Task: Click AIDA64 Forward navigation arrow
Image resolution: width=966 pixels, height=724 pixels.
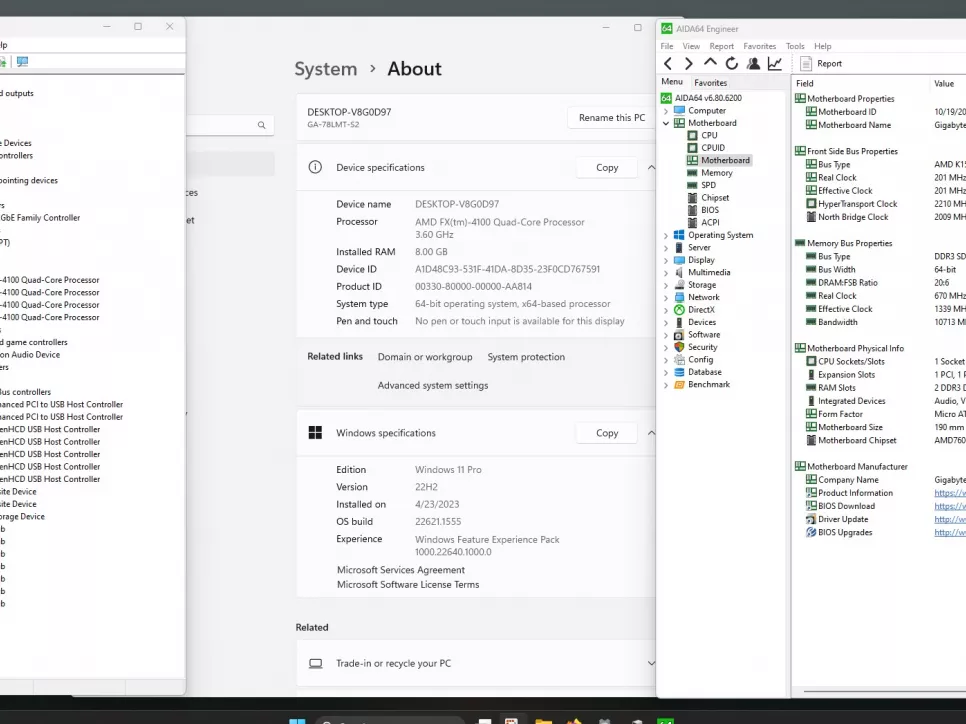Action: click(x=689, y=63)
